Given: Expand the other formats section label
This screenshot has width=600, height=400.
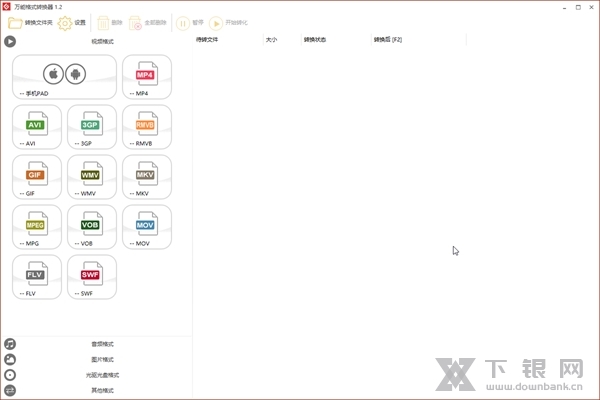Looking at the screenshot, I should pos(102,390).
